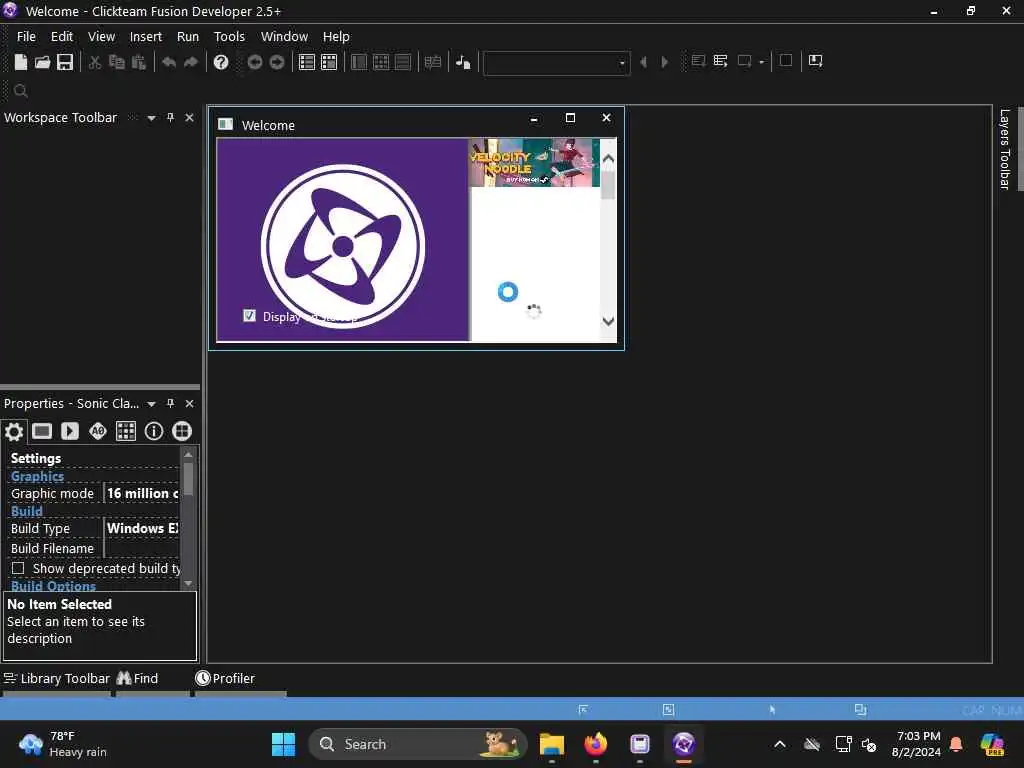Viewport: 1024px width, 768px height.
Task: Go forward with the round right-arrow icon
Action: [x=277, y=62]
